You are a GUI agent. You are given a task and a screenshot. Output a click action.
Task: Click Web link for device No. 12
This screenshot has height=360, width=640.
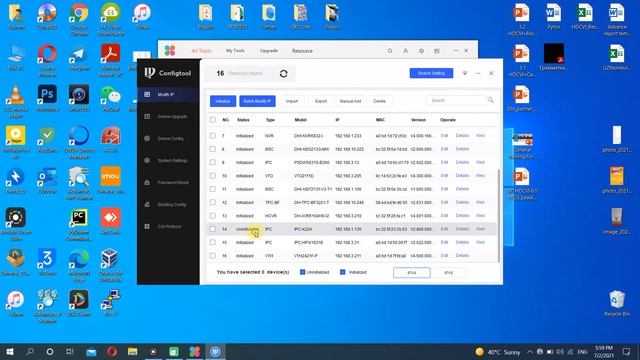click(x=480, y=202)
